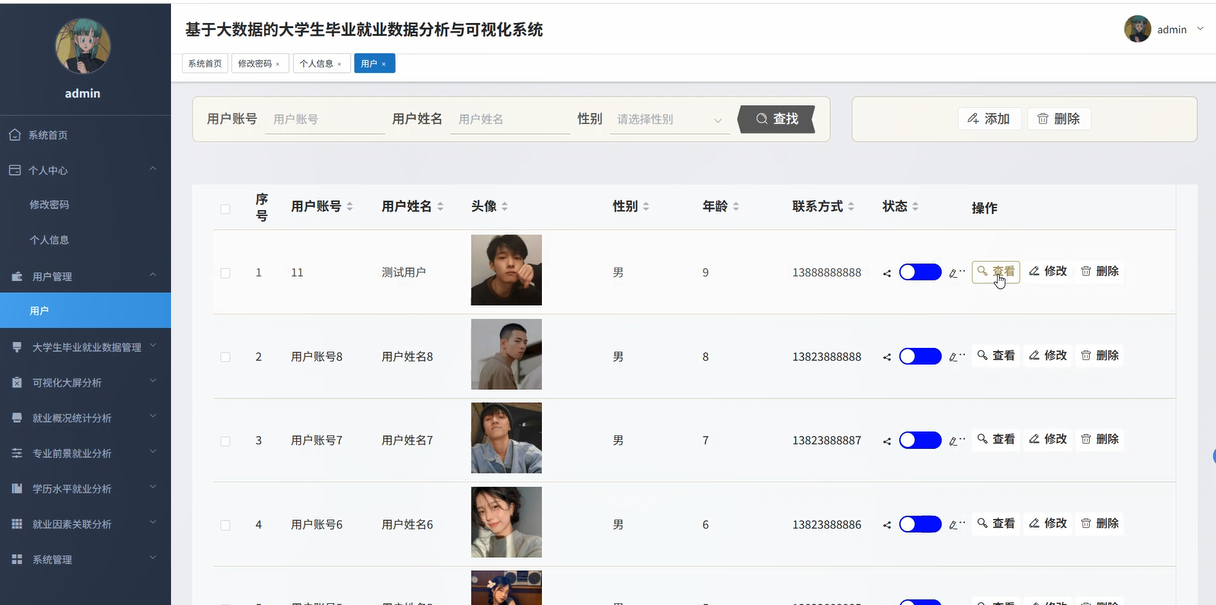Tick the checkbox on 用户账号7 row
The image size is (1216, 605).
click(225, 441)
